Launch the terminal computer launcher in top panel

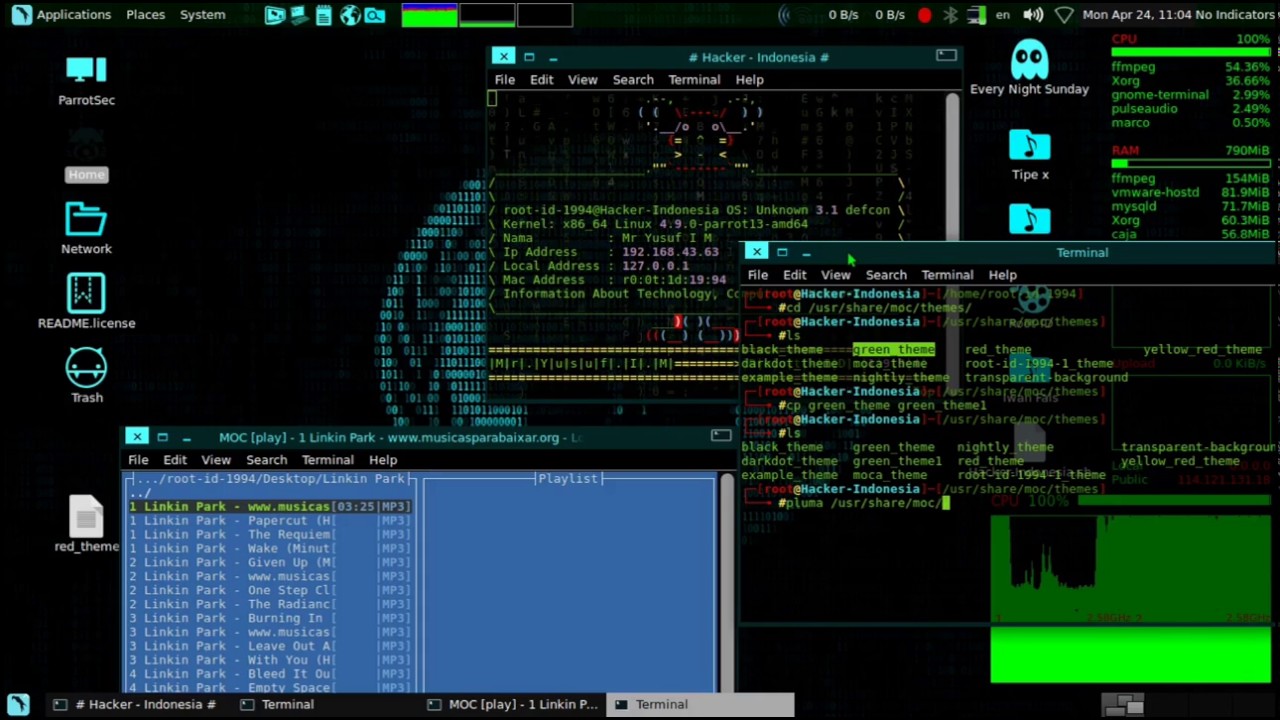299,15
